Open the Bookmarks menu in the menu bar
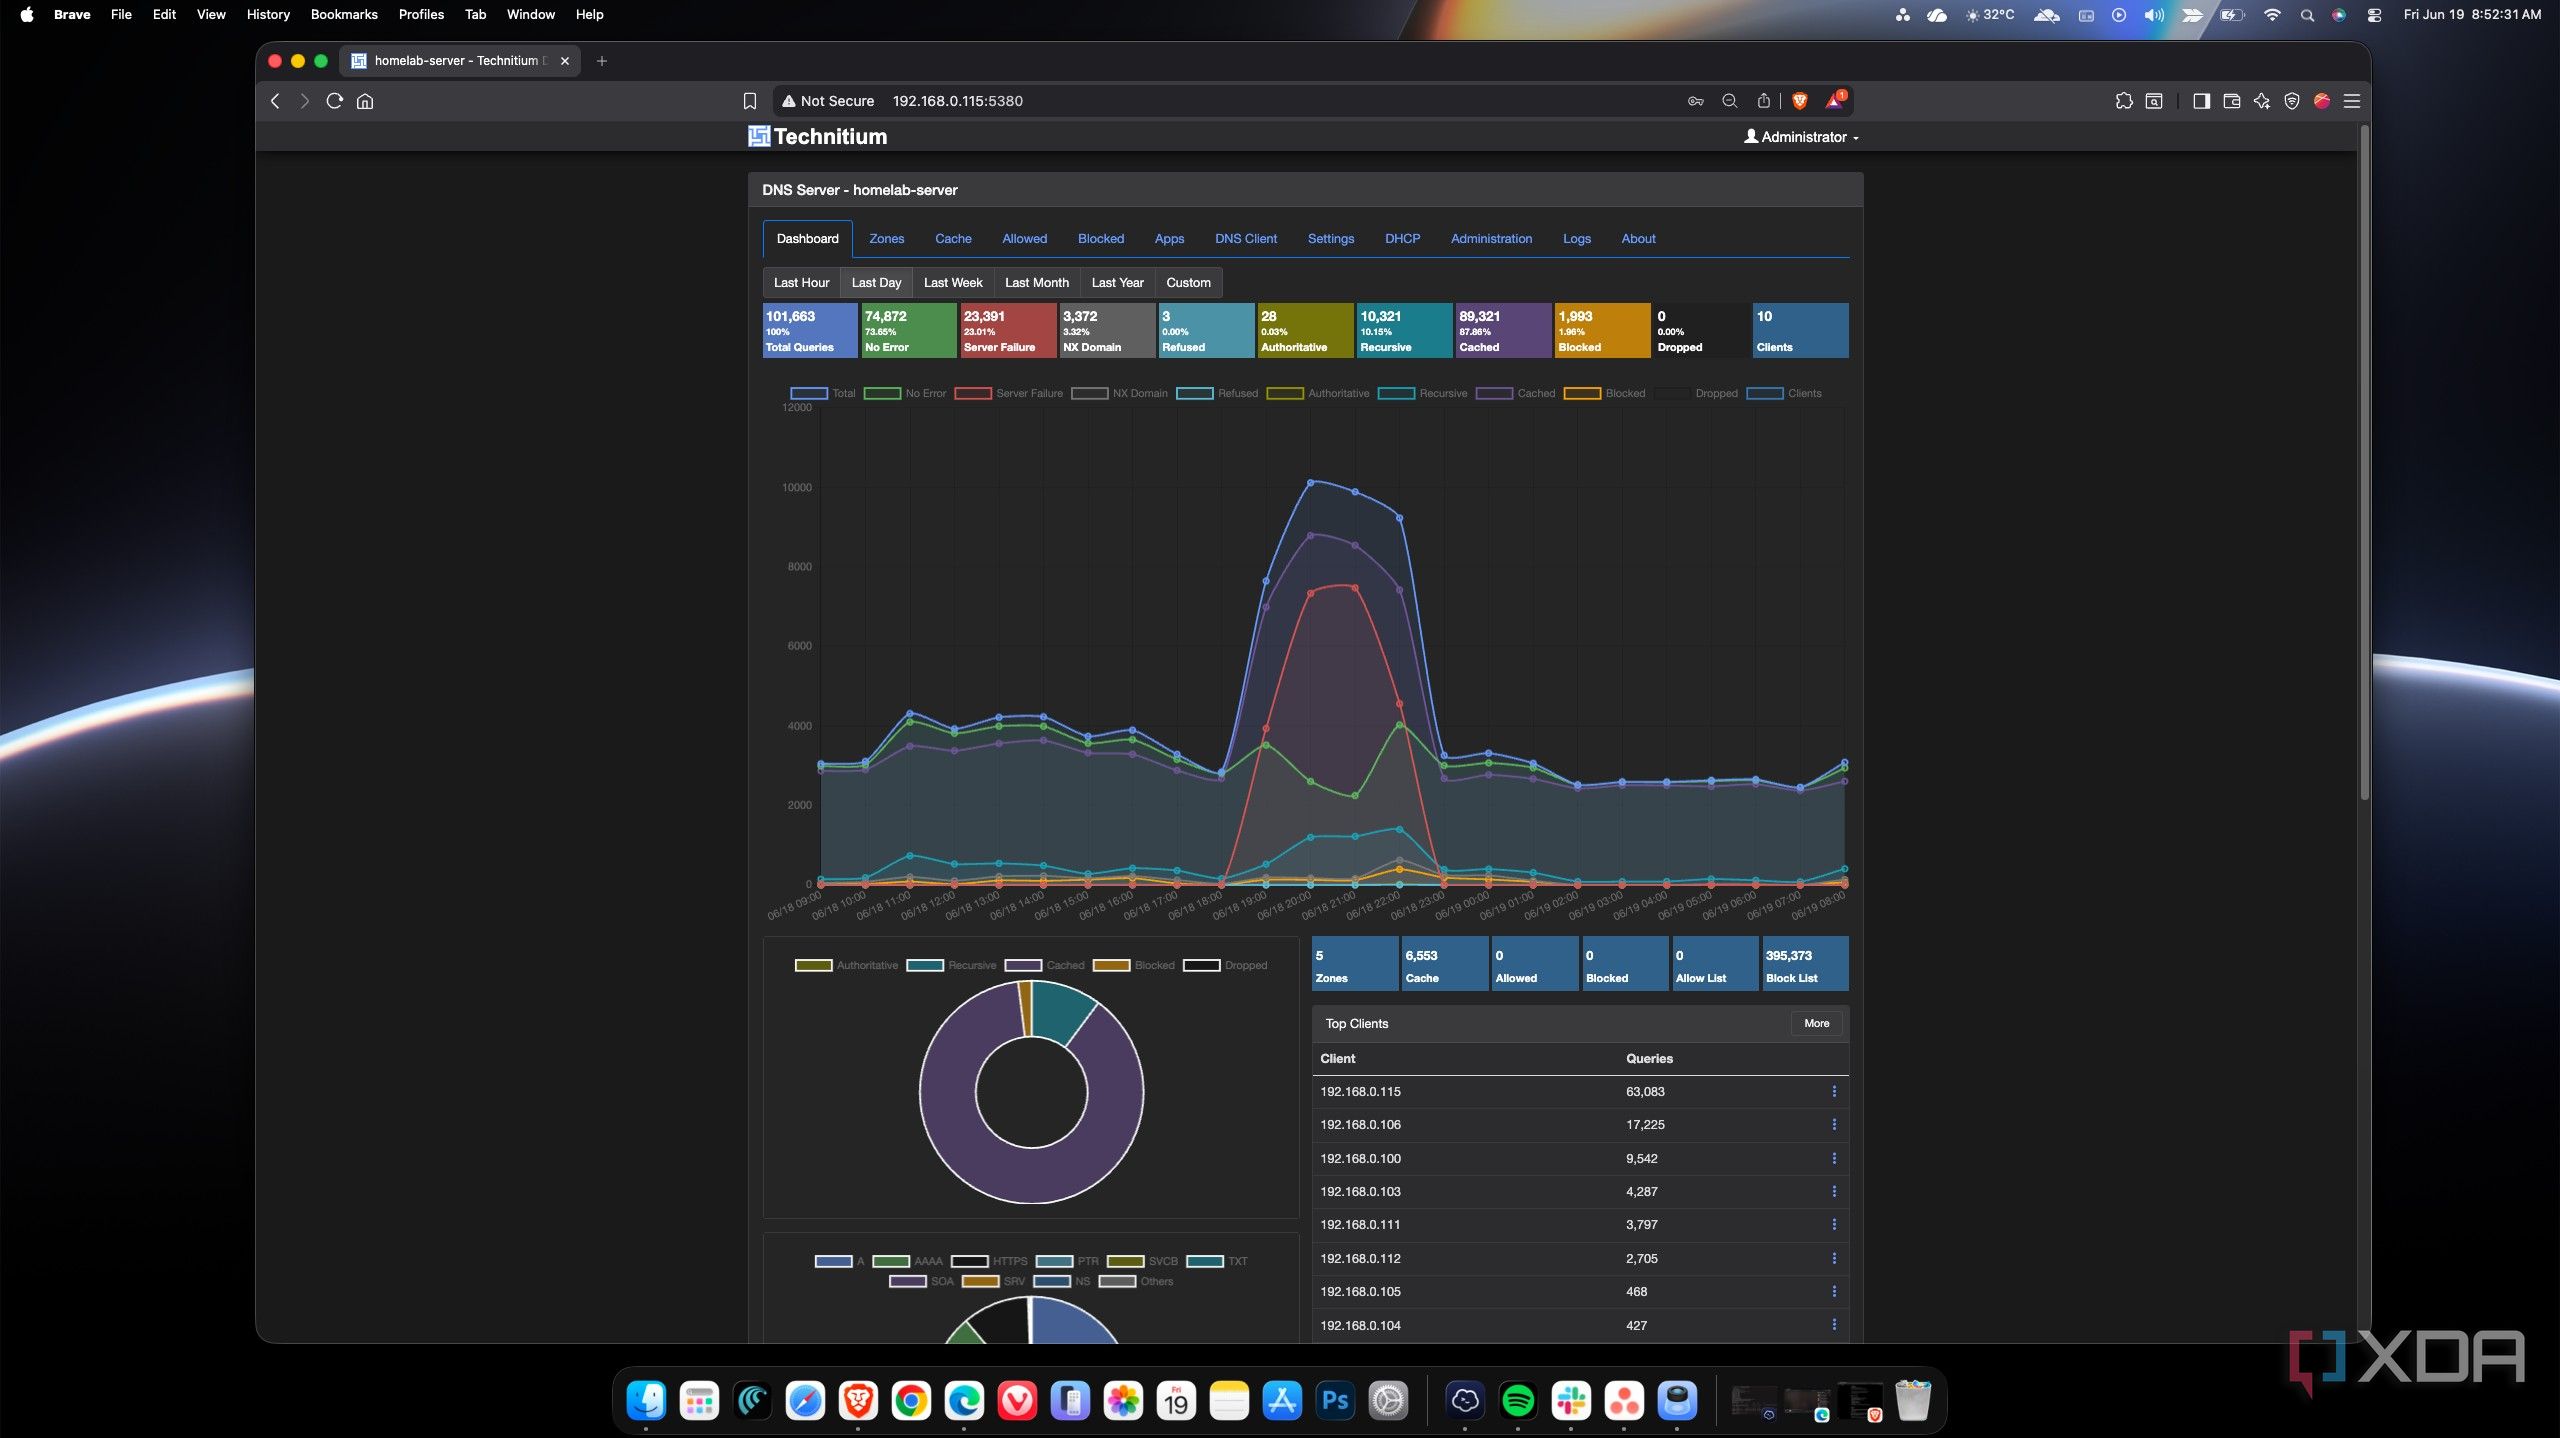Viewport: 2560px width, 1438px height. click(344, 14)
